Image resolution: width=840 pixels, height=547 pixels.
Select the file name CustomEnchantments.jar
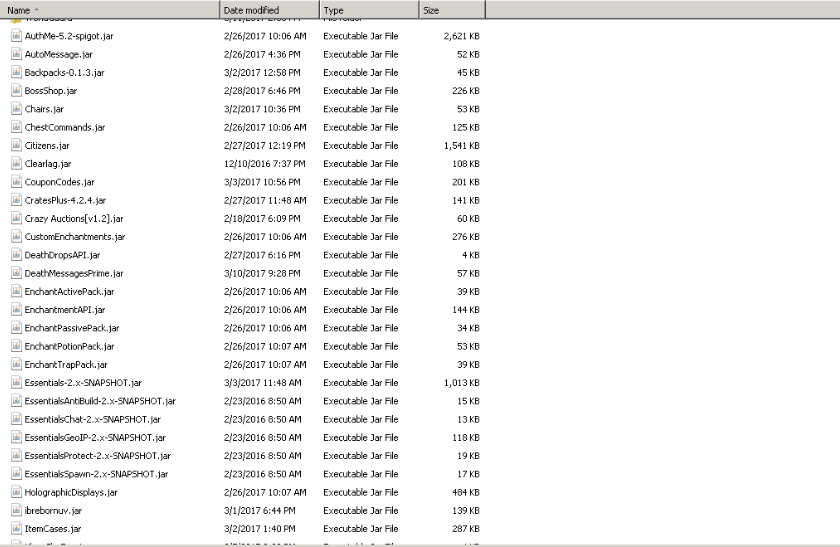coord(75,236)
